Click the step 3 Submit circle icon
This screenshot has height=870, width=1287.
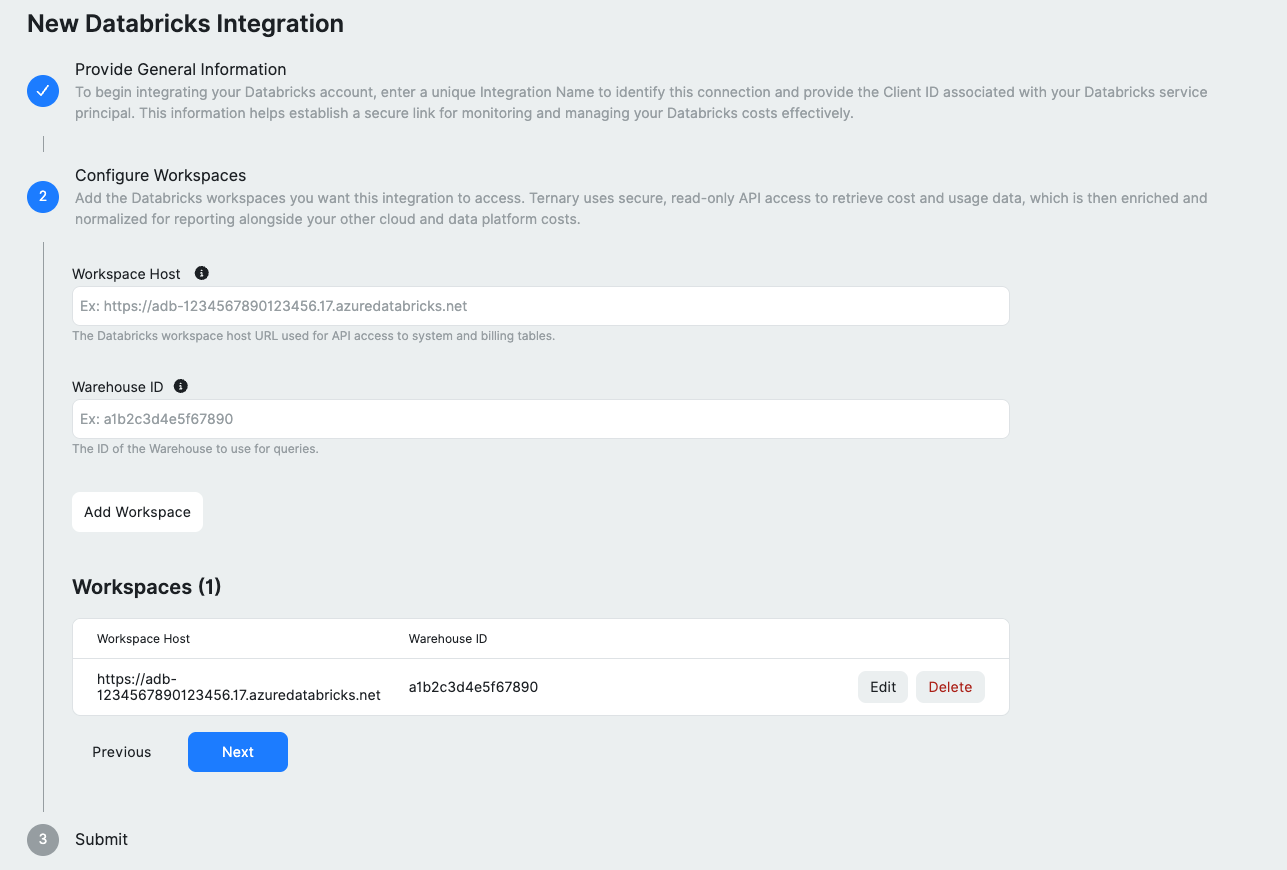pos(43,840)
